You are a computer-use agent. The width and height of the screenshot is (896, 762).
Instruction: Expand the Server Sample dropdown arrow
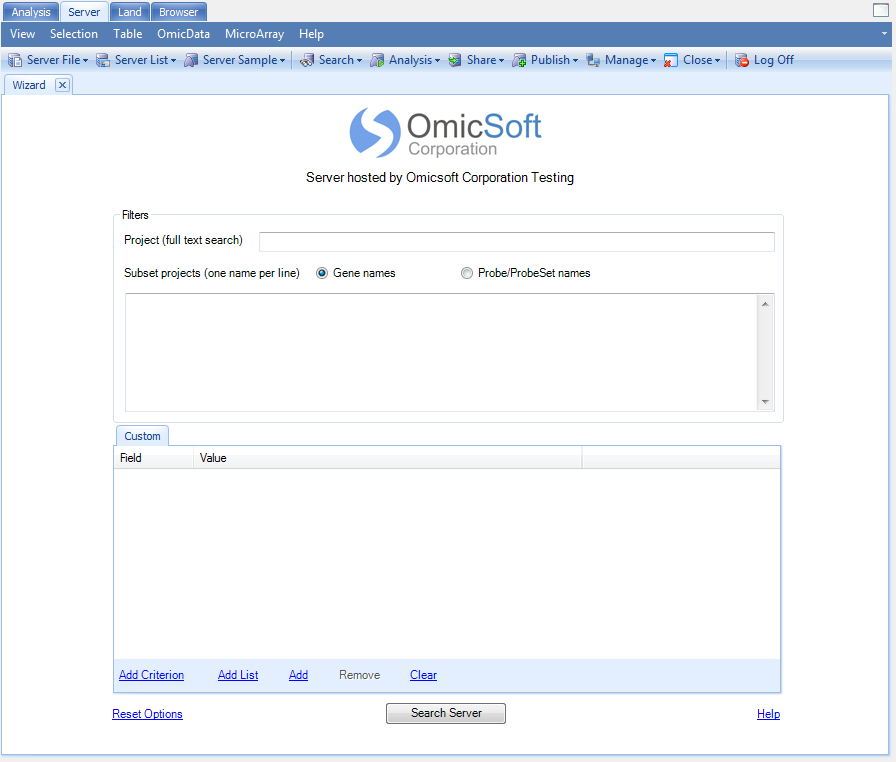point(282,61)
